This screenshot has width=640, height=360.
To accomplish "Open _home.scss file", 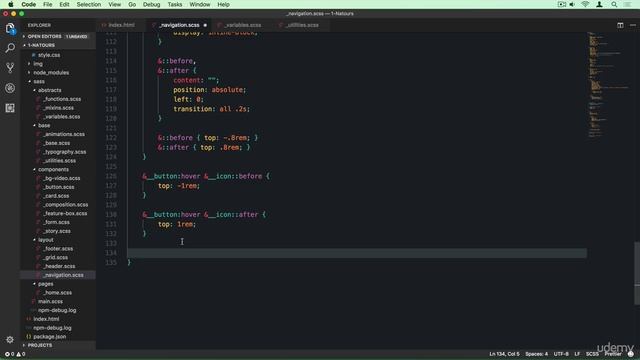I will pyautogui.click(x=58, y=293).
